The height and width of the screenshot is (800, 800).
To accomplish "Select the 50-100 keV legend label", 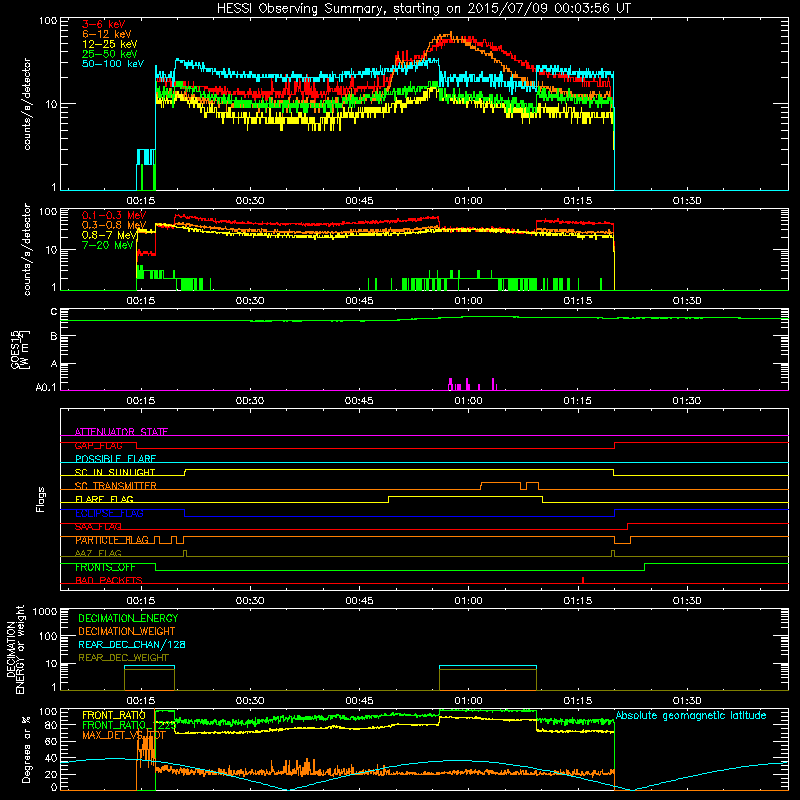I will [113, 64].
